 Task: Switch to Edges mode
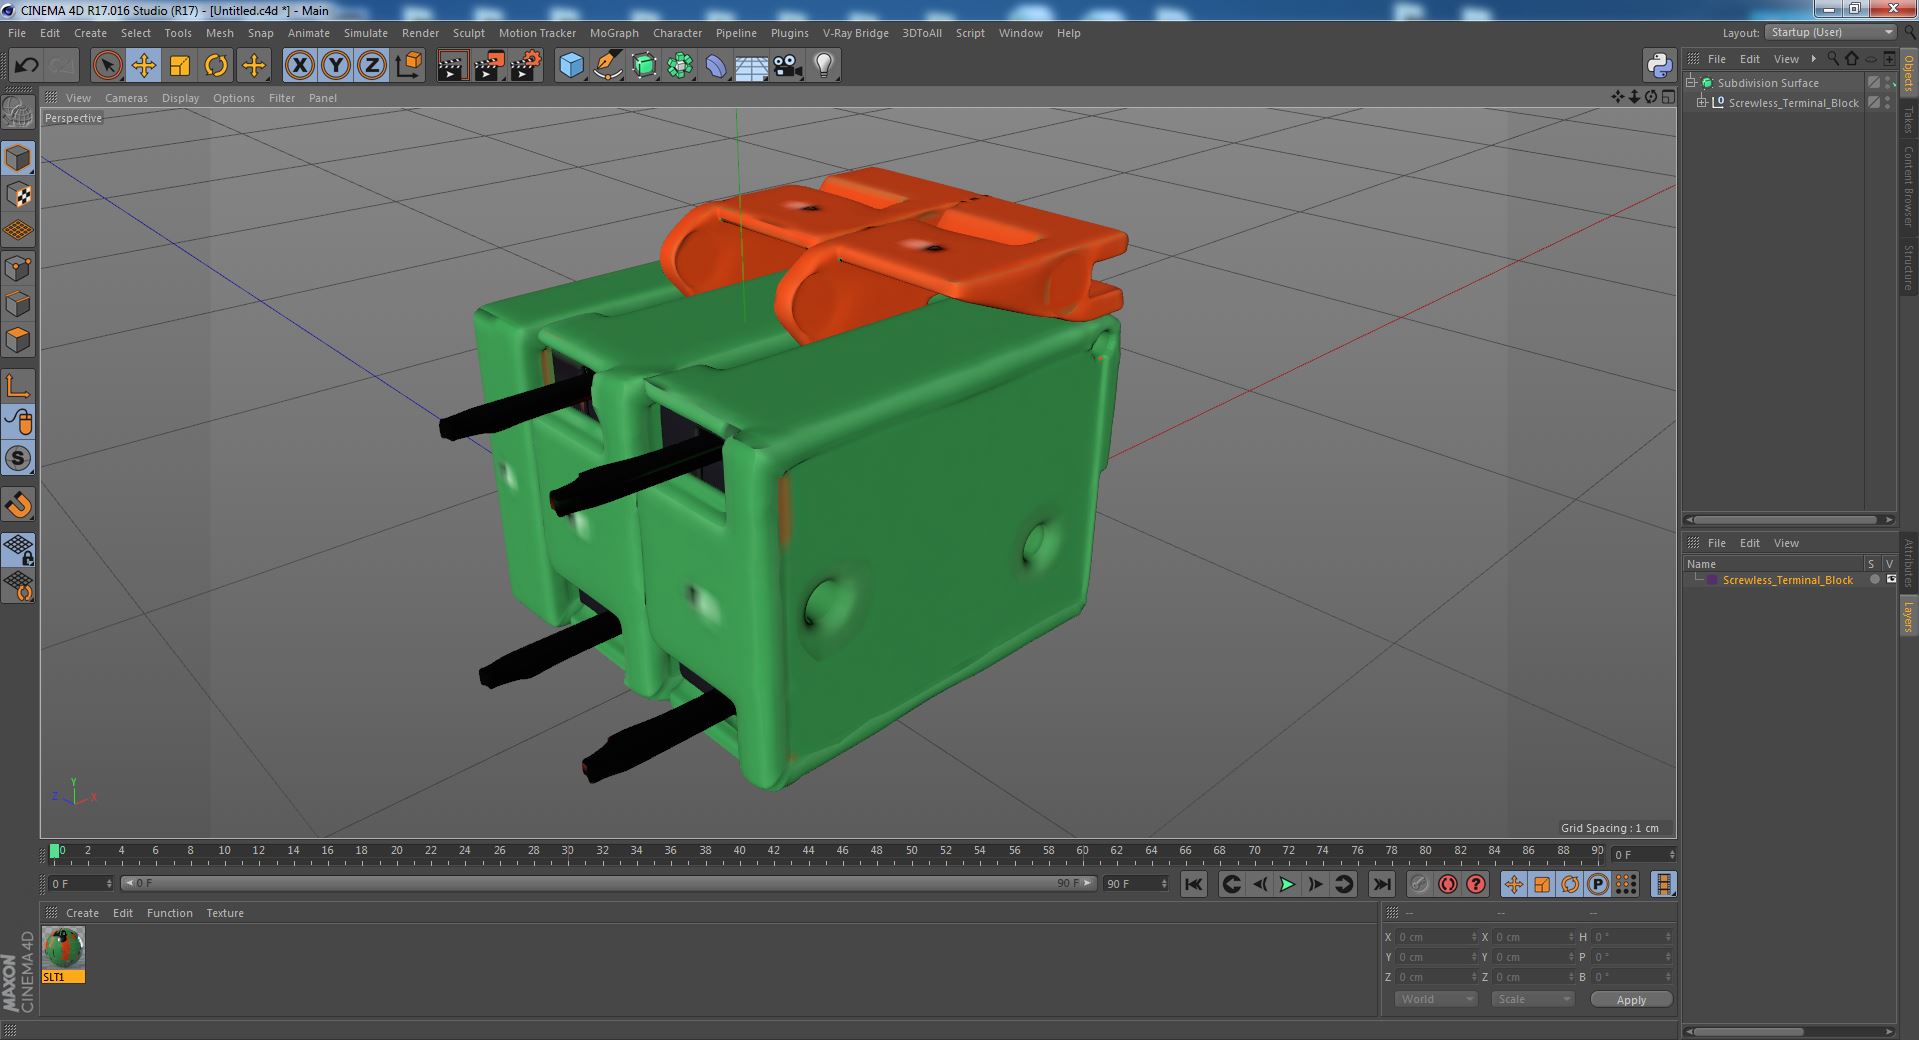click(x=18, y=304)
